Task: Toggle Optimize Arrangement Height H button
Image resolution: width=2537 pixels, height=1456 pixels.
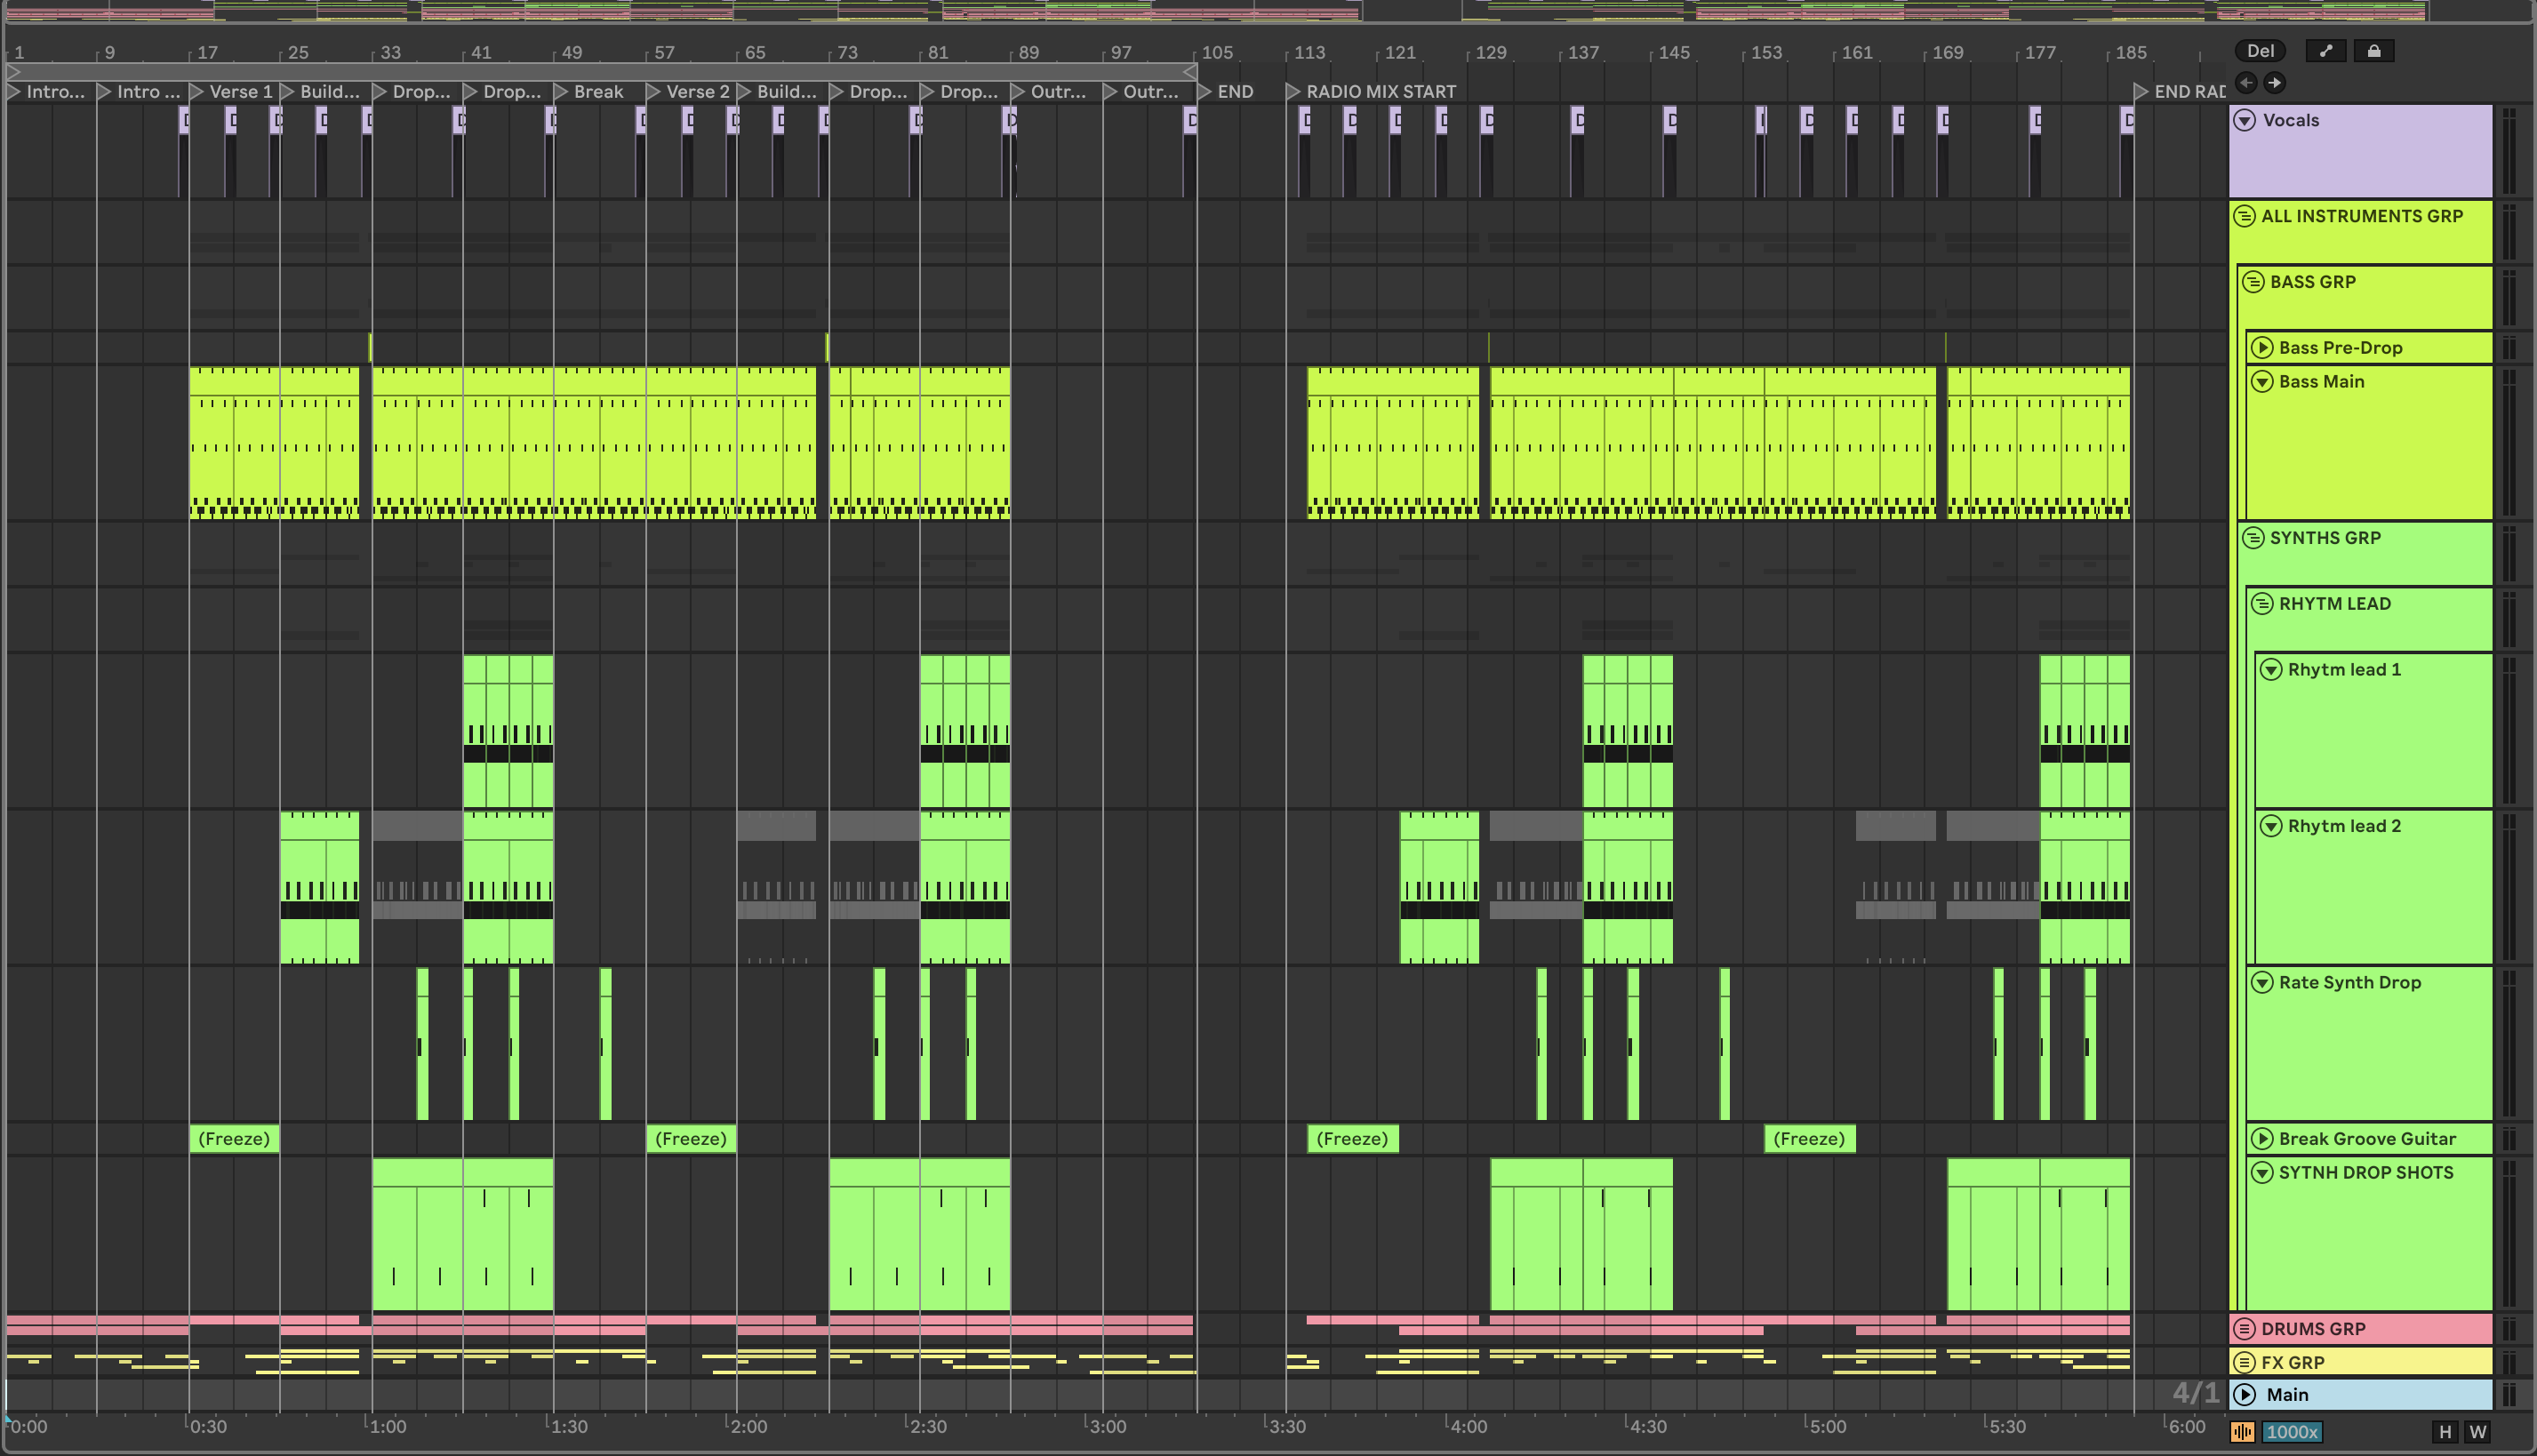Action: pos(2445,1432)
